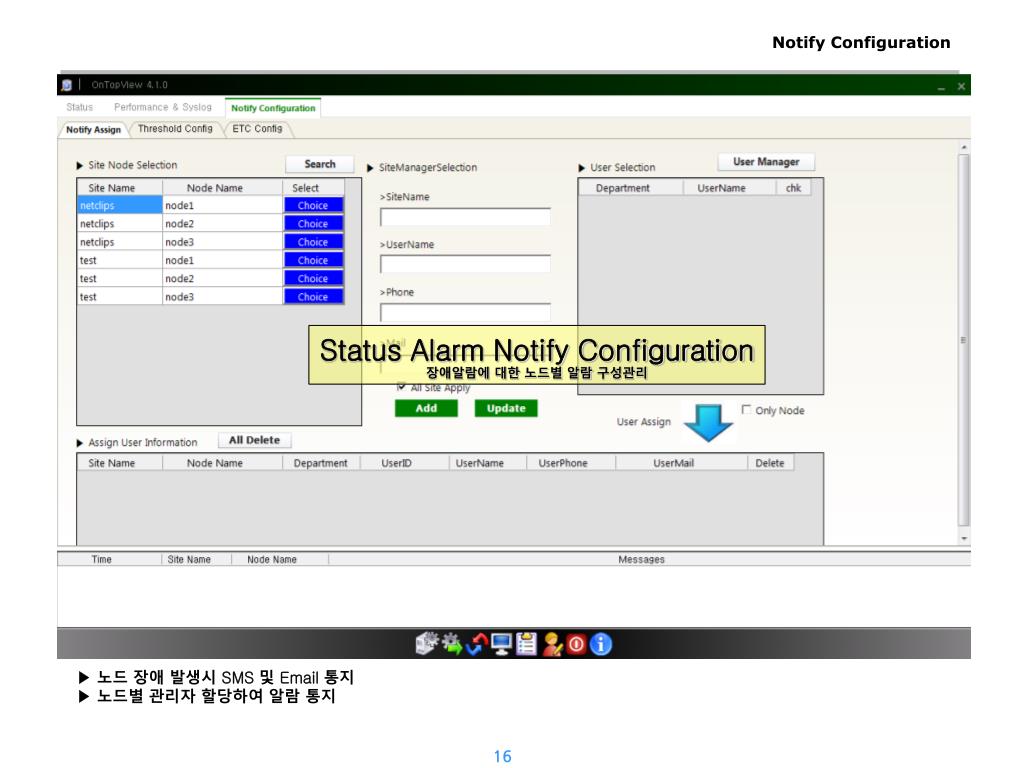Click the green Add button
Screen dimensions: 1024x768
click(x=426, y=408)
